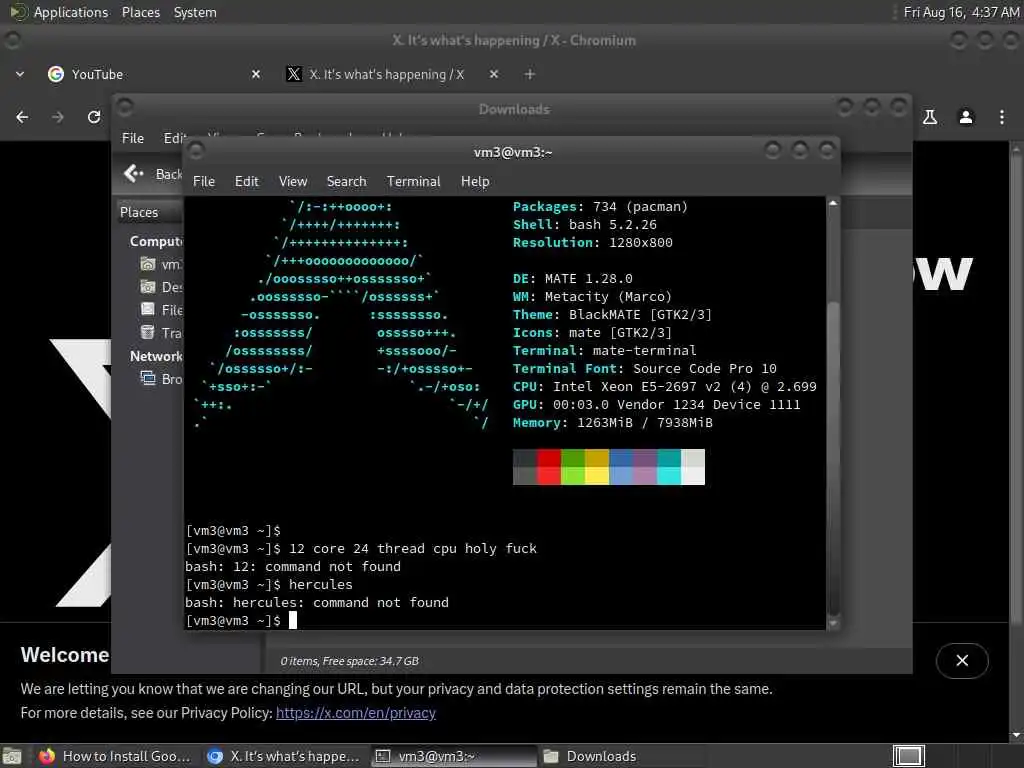
Task: Select the Desktop folder icon in sidebar
Action: click(148, 287)
